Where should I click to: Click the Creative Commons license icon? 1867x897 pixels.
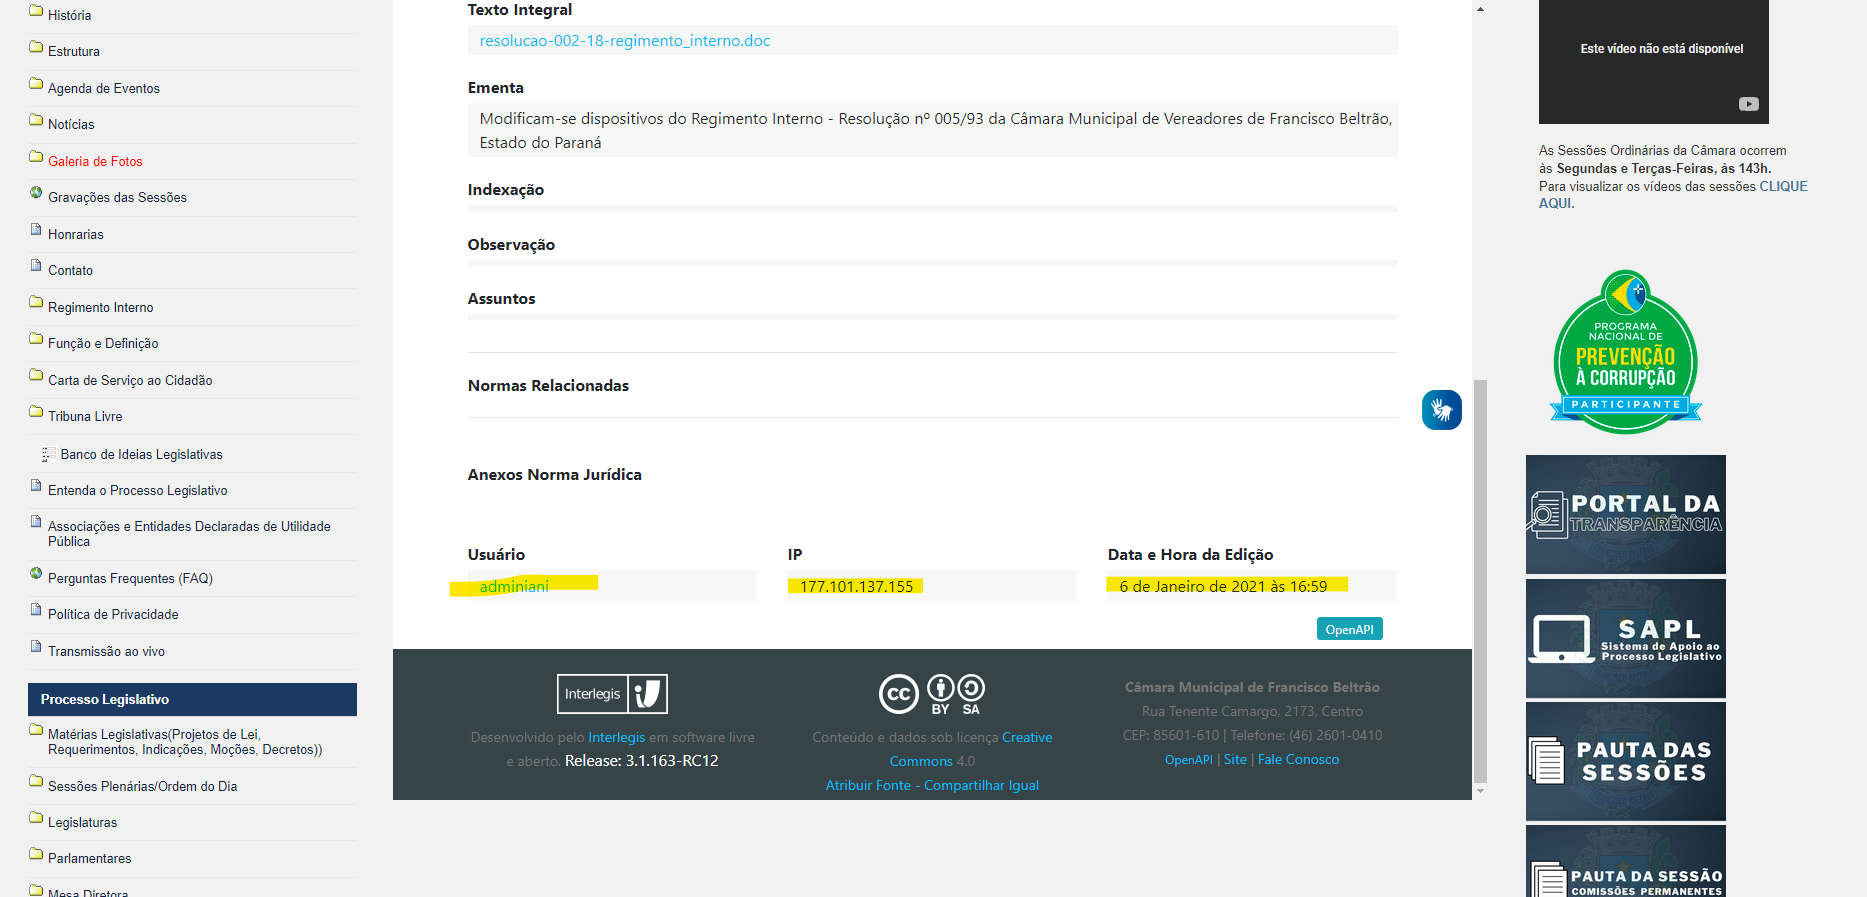click(931, 693)
